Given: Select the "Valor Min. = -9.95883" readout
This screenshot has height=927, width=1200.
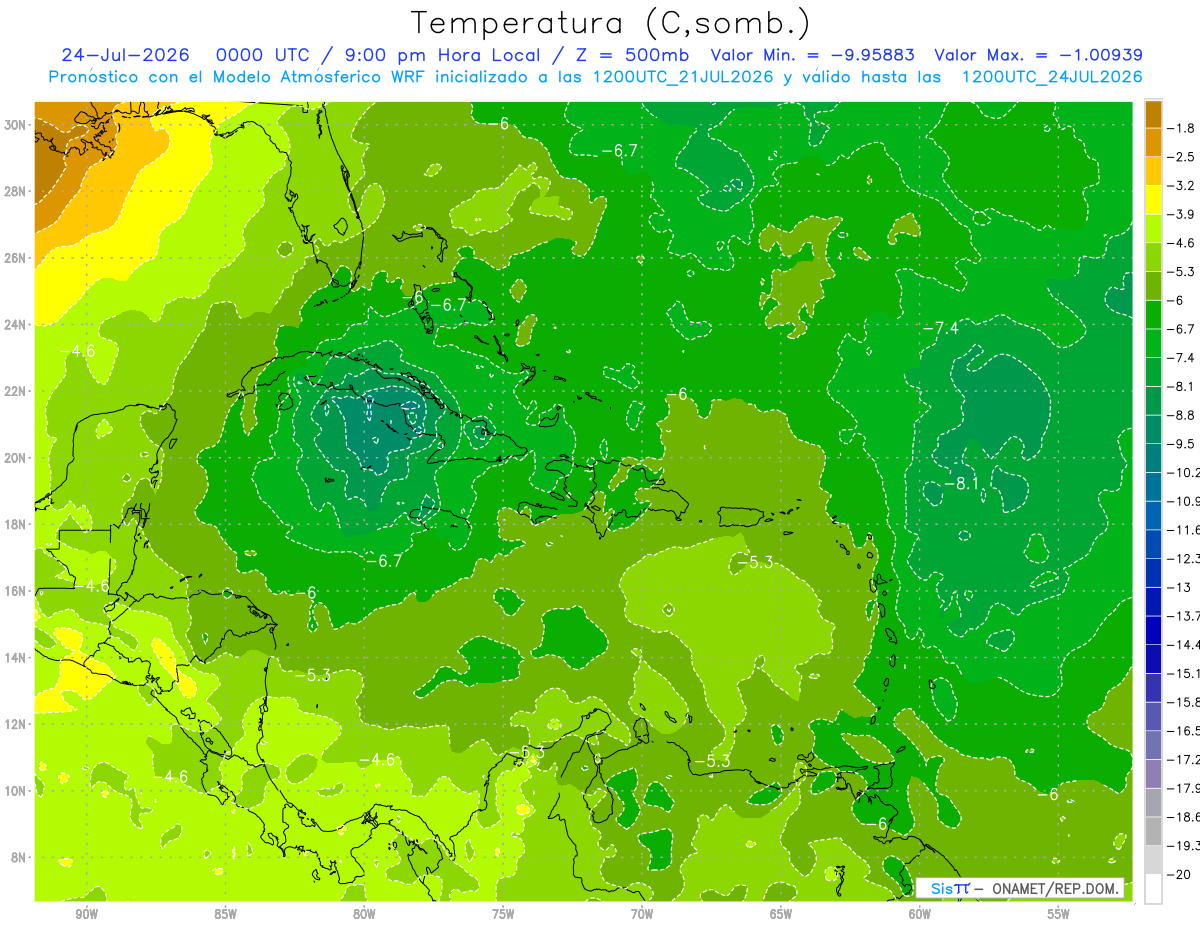Looking at the screenshot, I should pyautogui.click(x=814, y=55).
